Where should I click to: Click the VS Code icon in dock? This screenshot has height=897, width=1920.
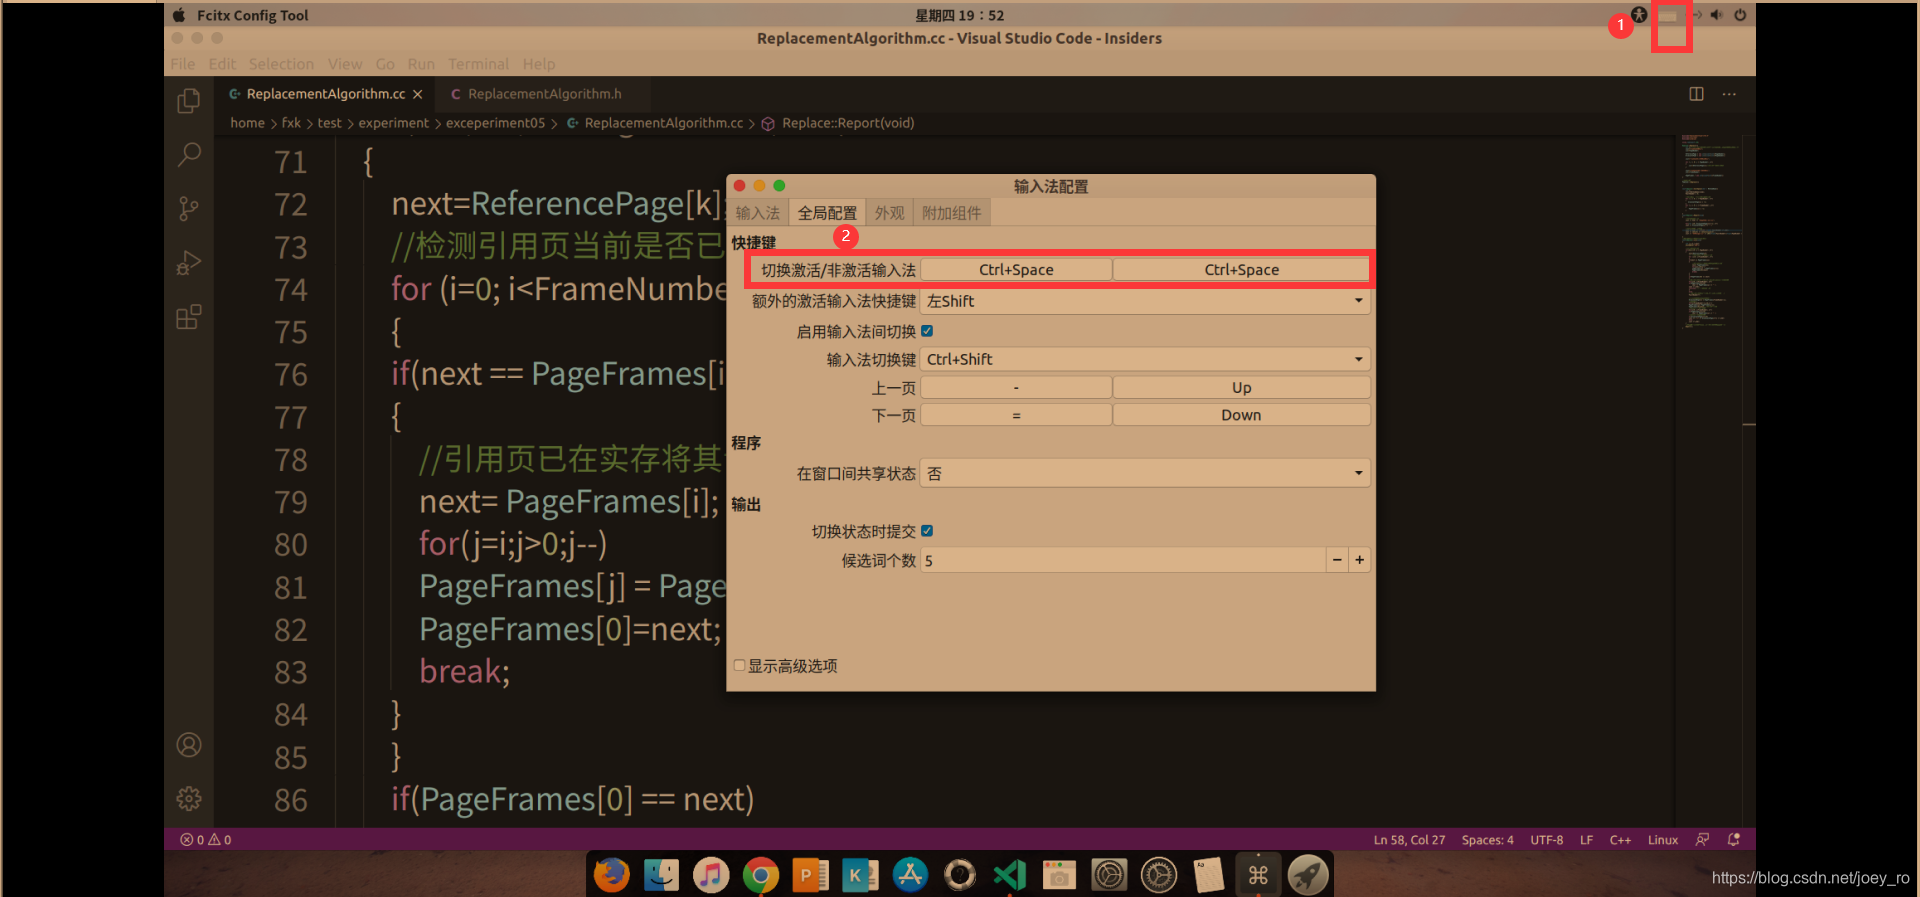pyautogui.click(x=1009, y=875)
